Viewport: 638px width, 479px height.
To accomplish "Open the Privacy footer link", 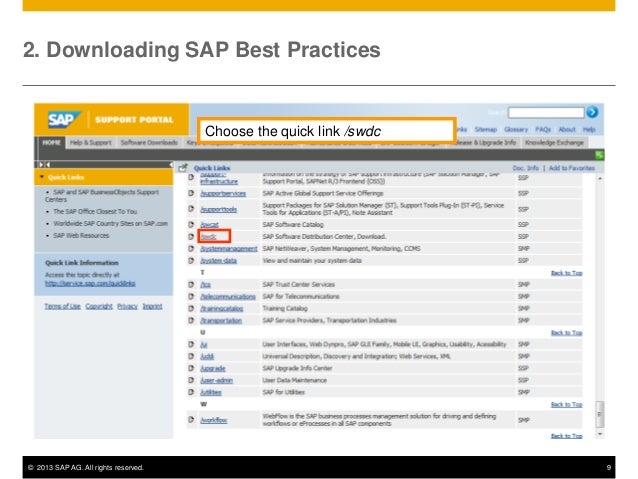I will (127, 306).
